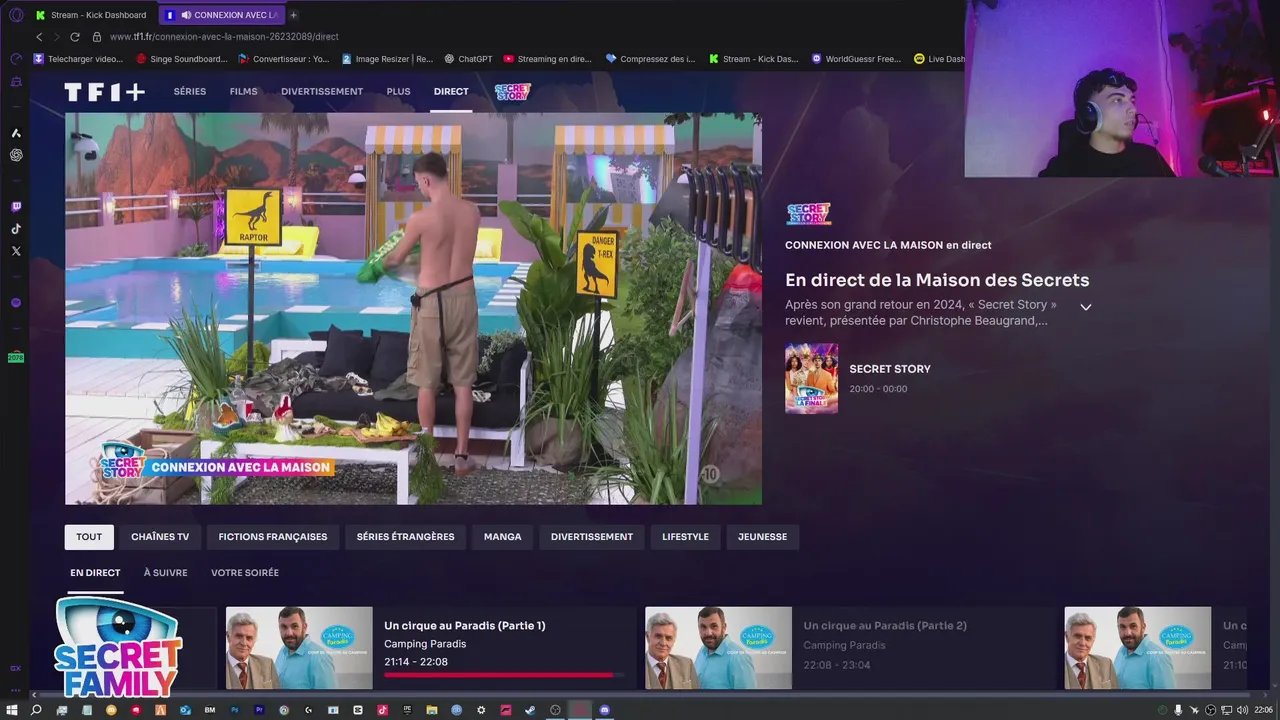Open File Explorer from the taskbar

point(432,710)
